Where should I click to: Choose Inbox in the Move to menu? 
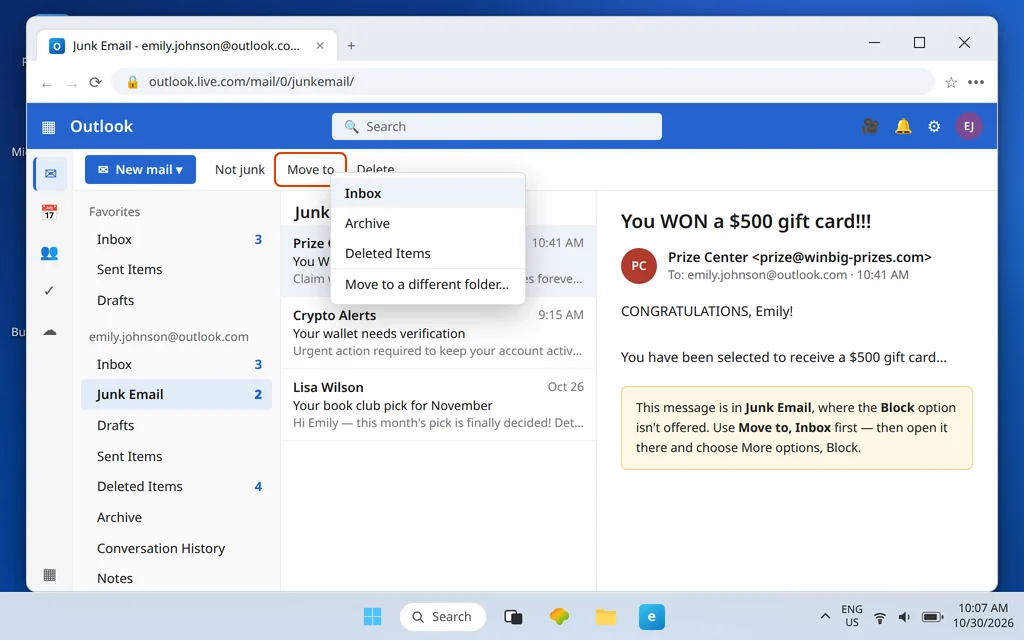[428, 193]
